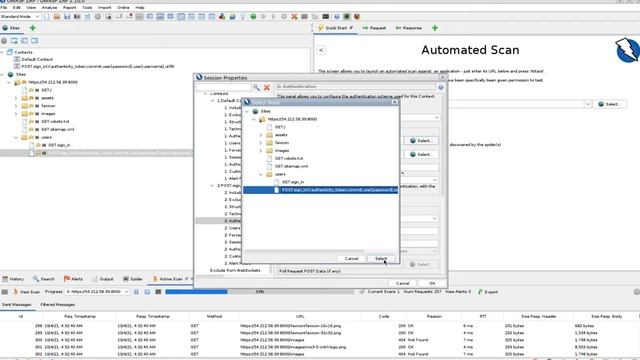The width and height of the screenshot is (640, 360).
Task: Click the green plus add-tab icon beside Sites
Action: tap(32, 28)
